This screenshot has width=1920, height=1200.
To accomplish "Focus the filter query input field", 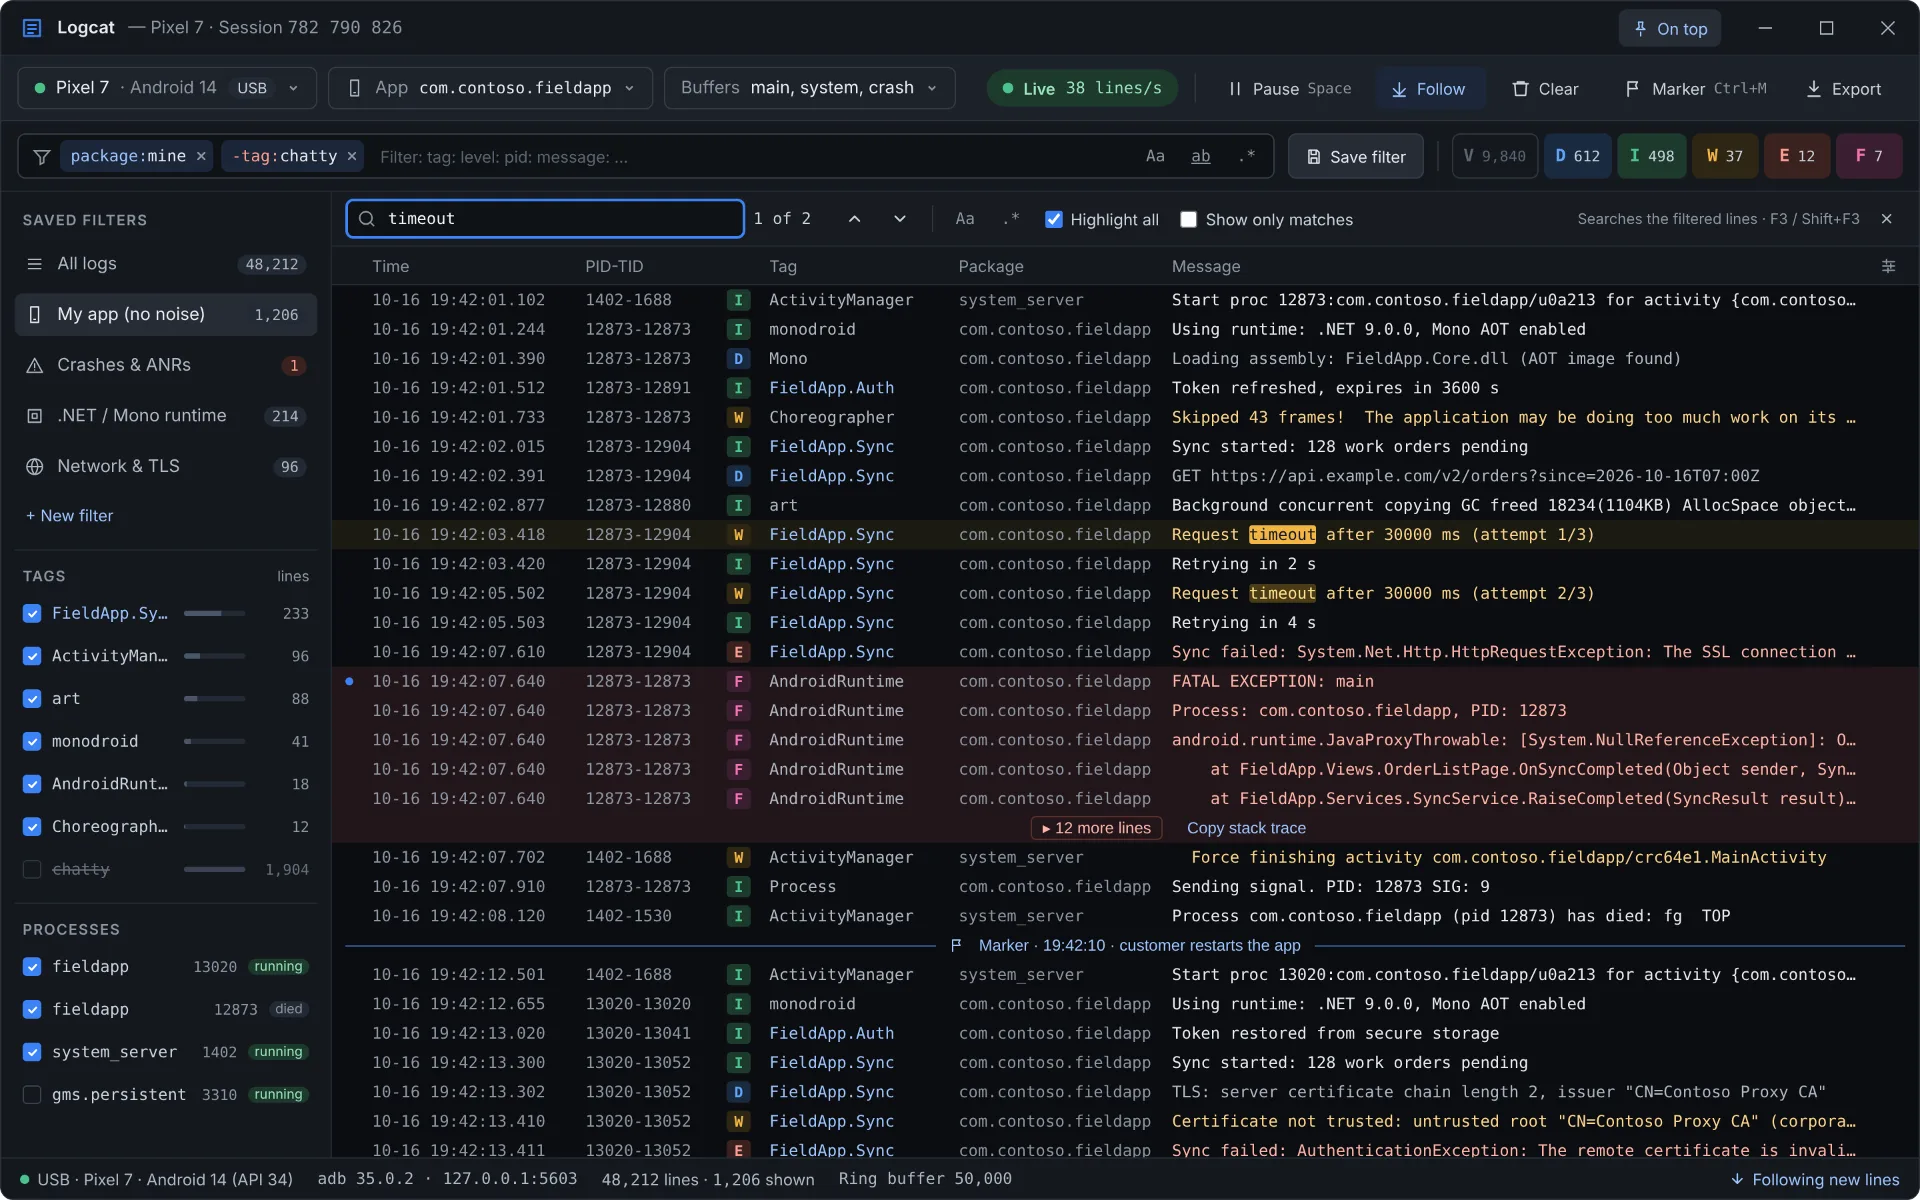I will point(750,157).
